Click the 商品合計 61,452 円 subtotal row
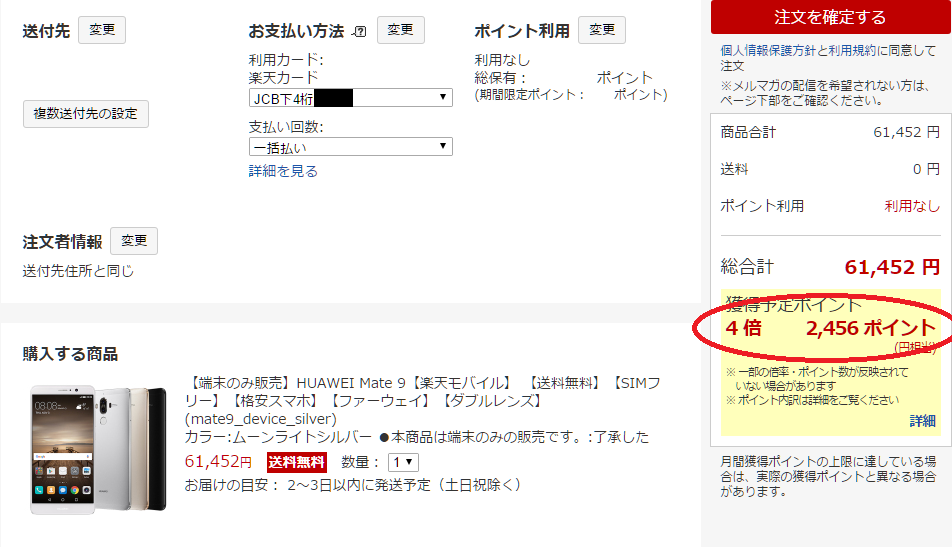The image size is (952, 547). pyautogui.click(x=830, y=132)
